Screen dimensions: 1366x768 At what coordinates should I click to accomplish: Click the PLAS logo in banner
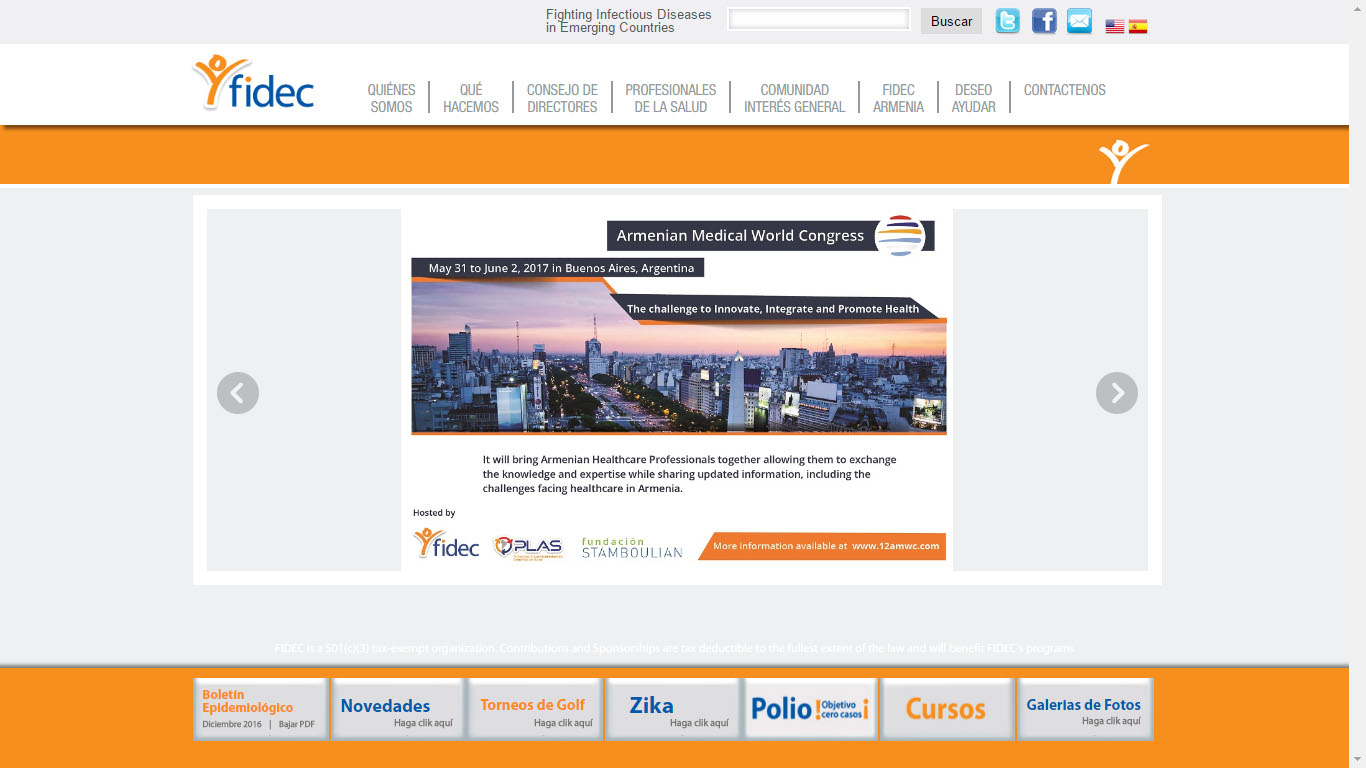coord(528,548)
